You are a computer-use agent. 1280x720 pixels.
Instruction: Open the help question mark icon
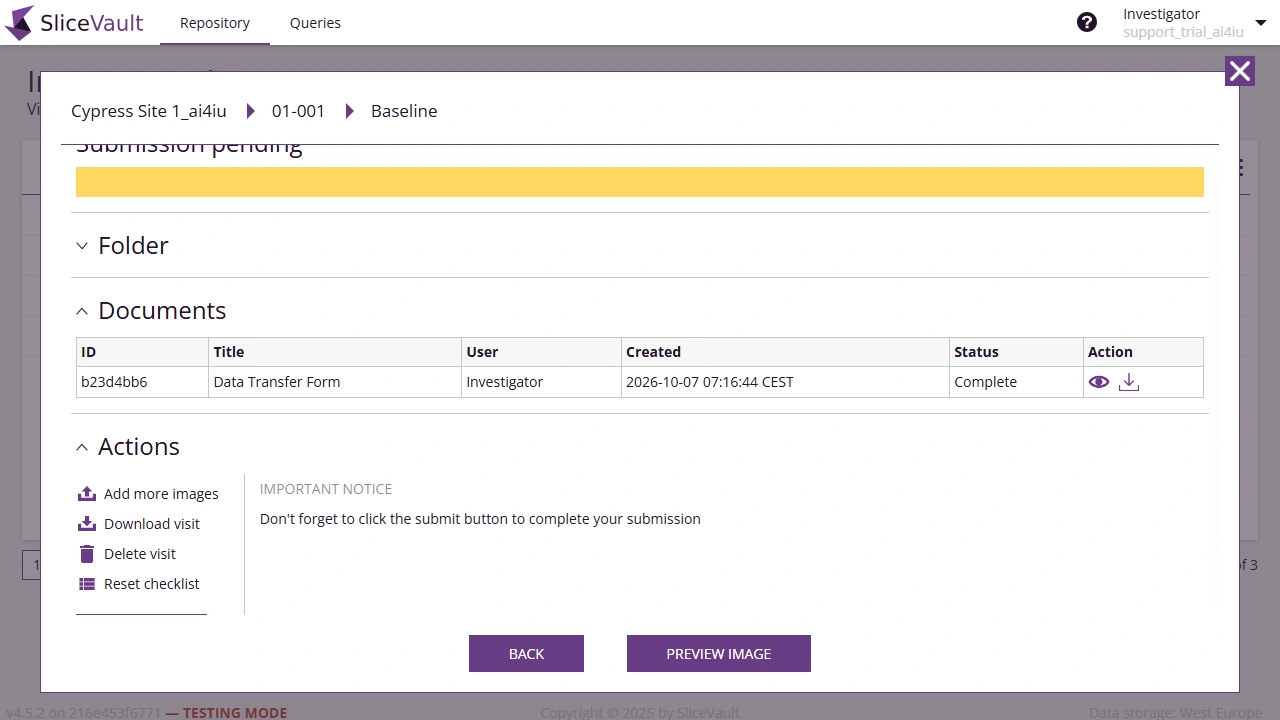1087,22
